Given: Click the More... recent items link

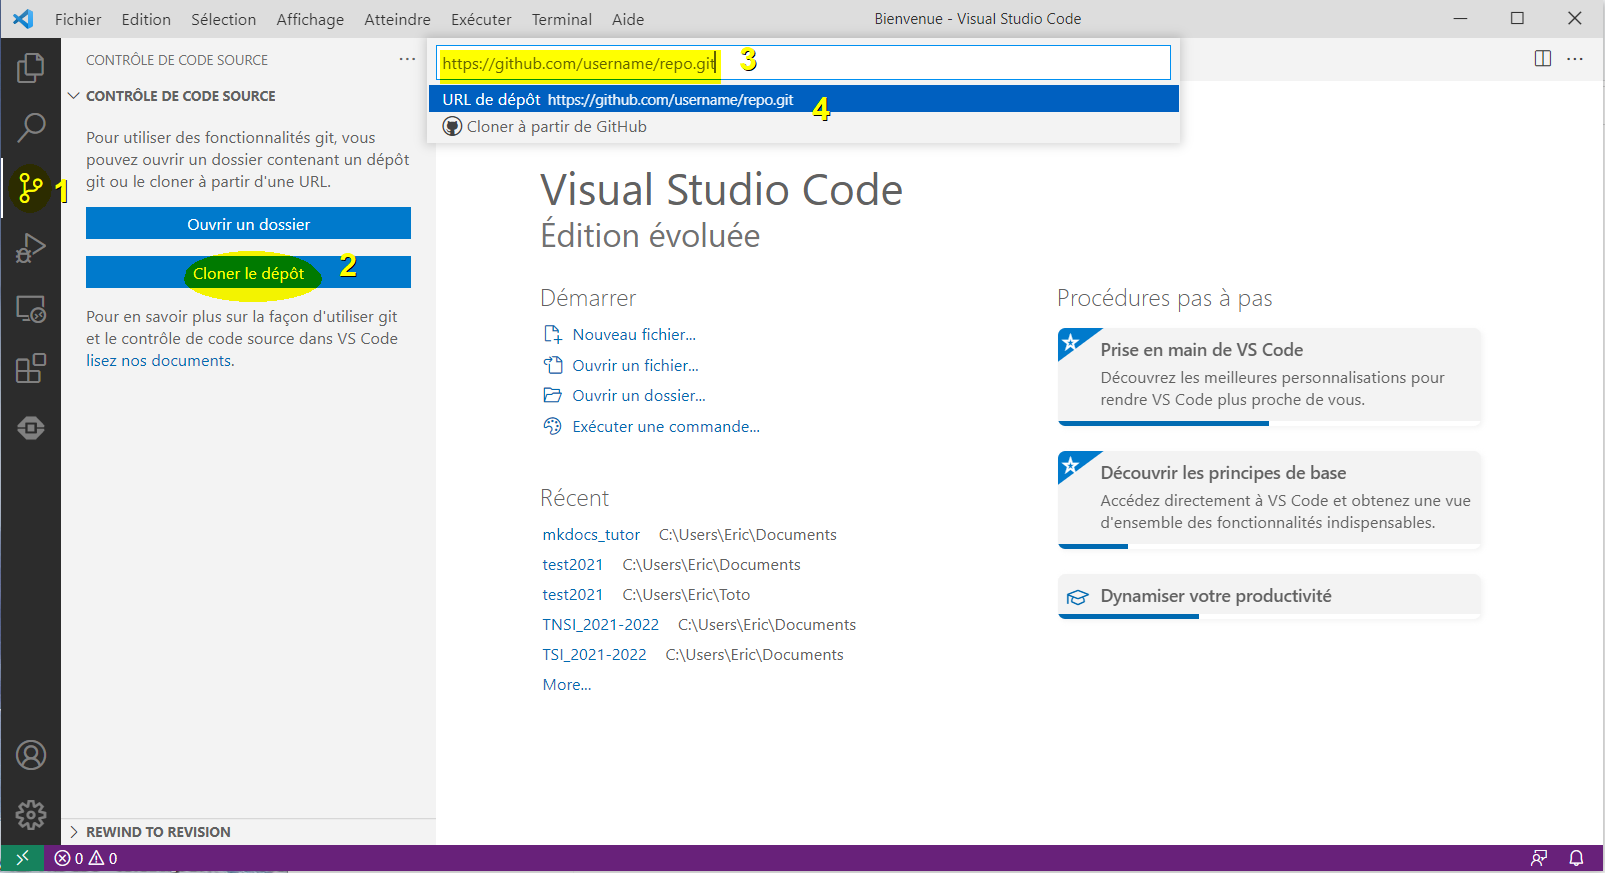Looking at the screenshot, I should 567,685.
